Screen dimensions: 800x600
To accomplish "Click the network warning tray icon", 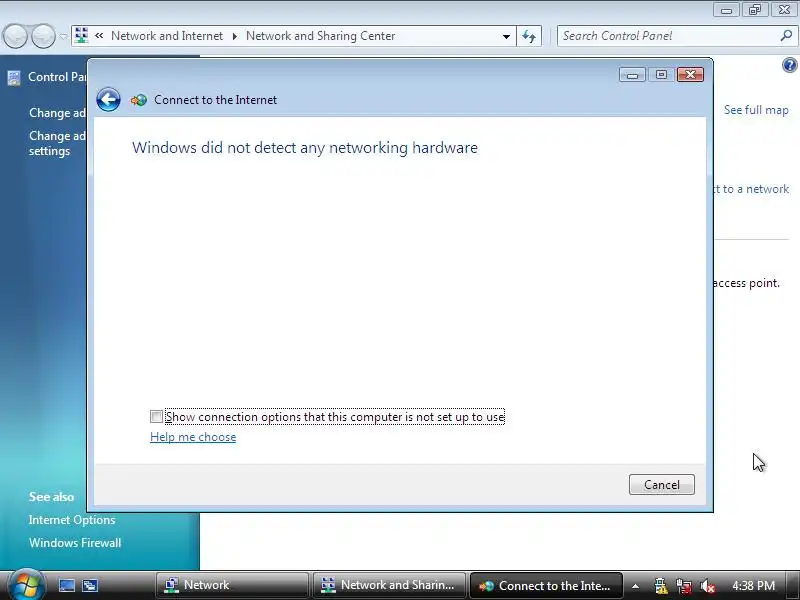I will pyautogui.click(x=660, y=586).
